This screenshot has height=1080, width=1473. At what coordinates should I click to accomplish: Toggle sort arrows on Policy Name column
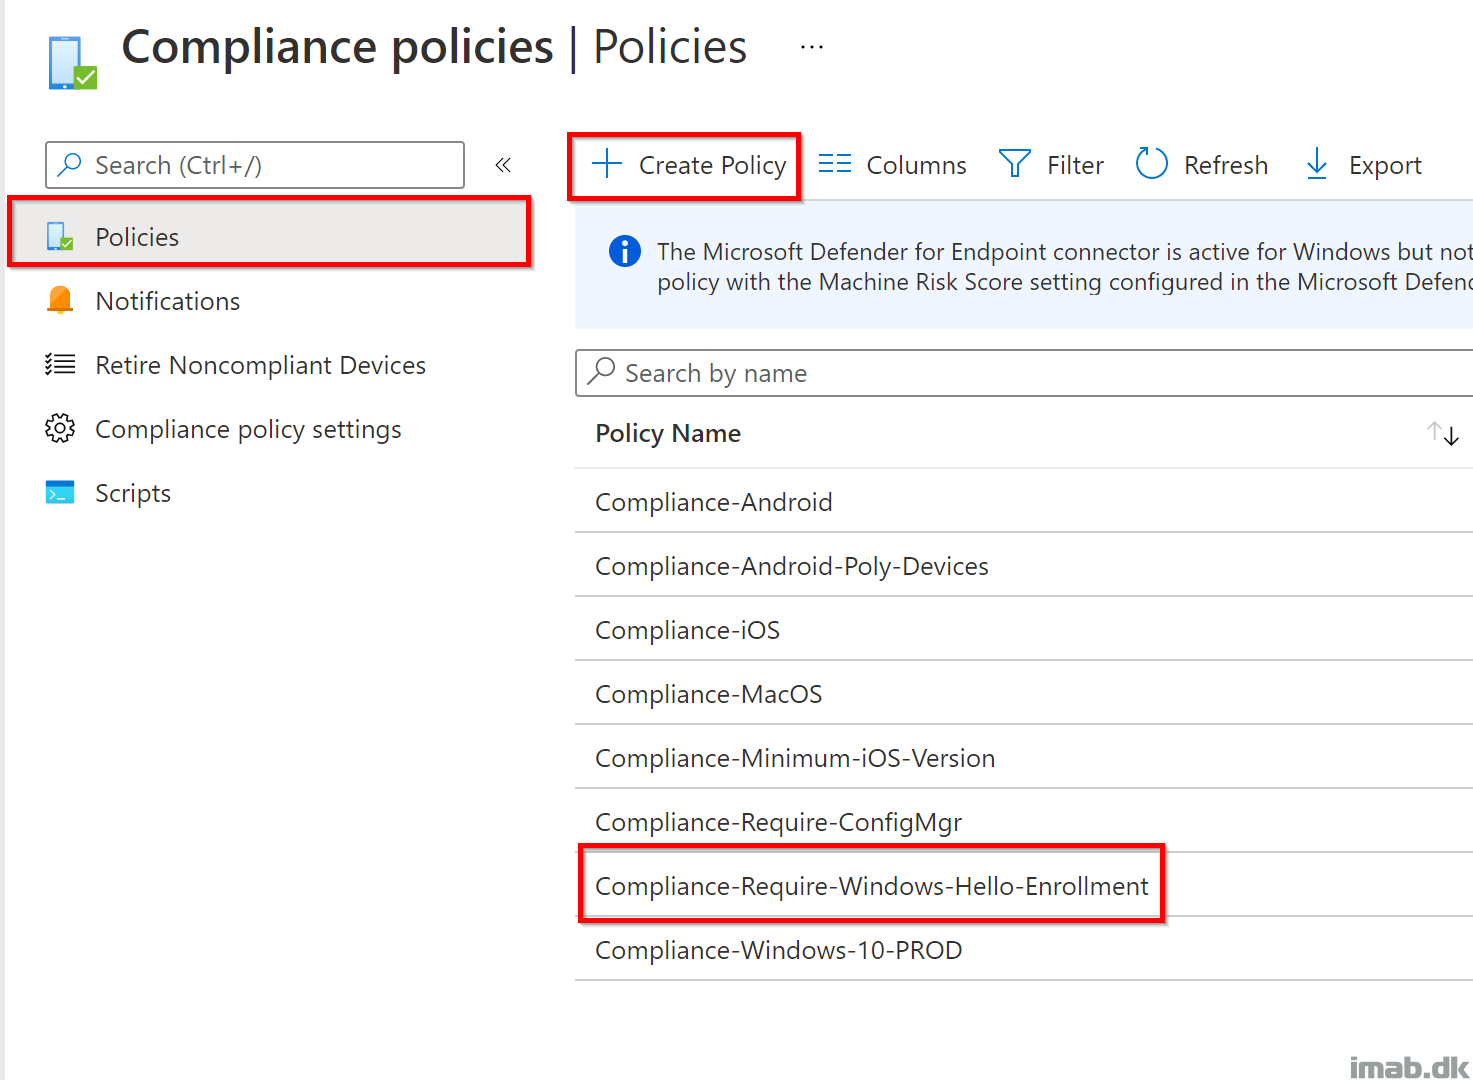(1443, 433)
